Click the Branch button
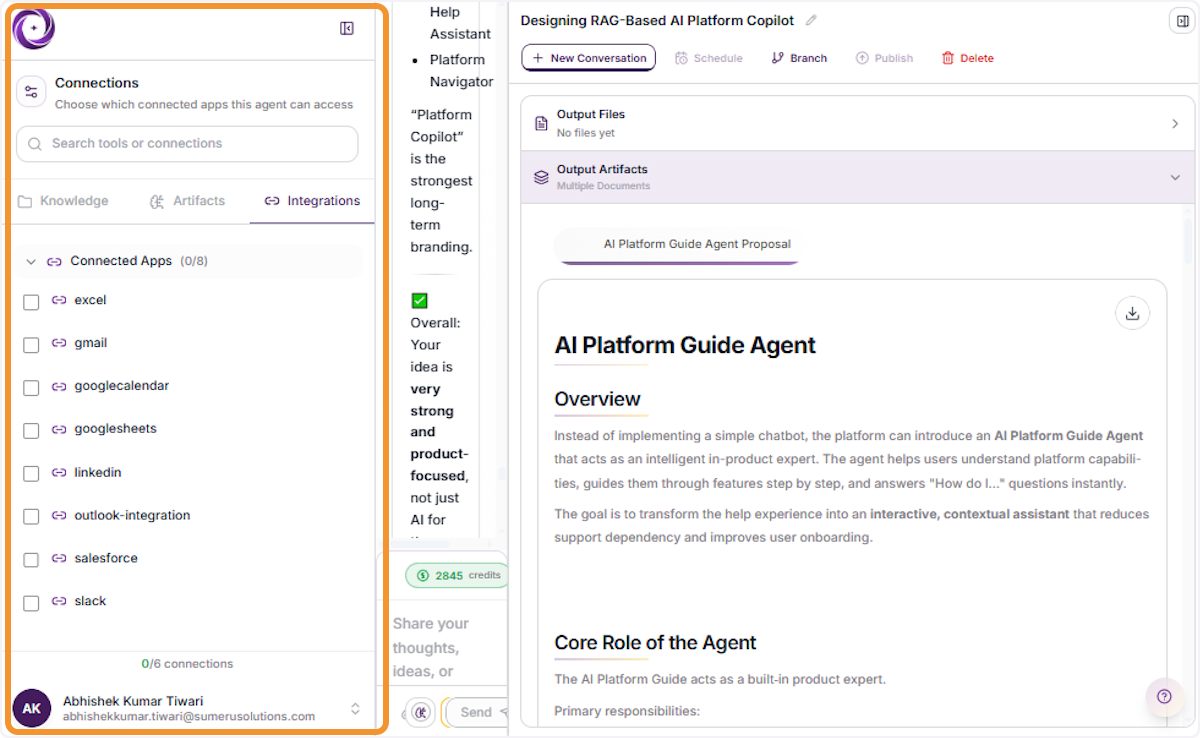The width and height of the screenshot is (1200, 738). tap(799, 58)
